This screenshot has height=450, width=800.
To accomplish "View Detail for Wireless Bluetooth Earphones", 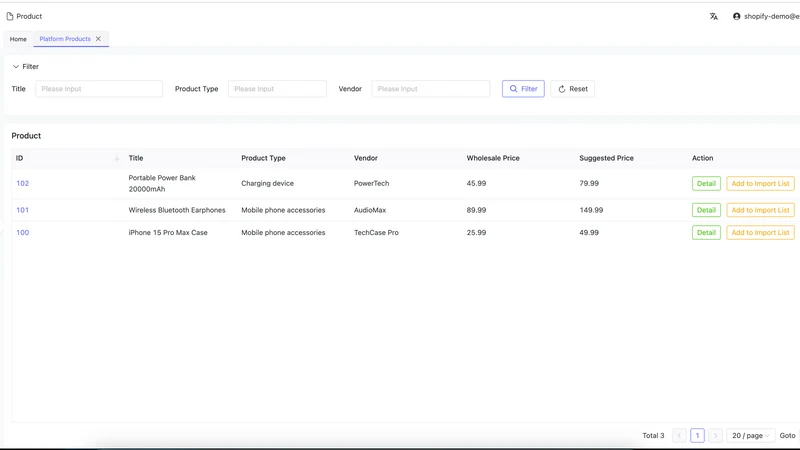I will pyautogui.click(x=706, y=210).
